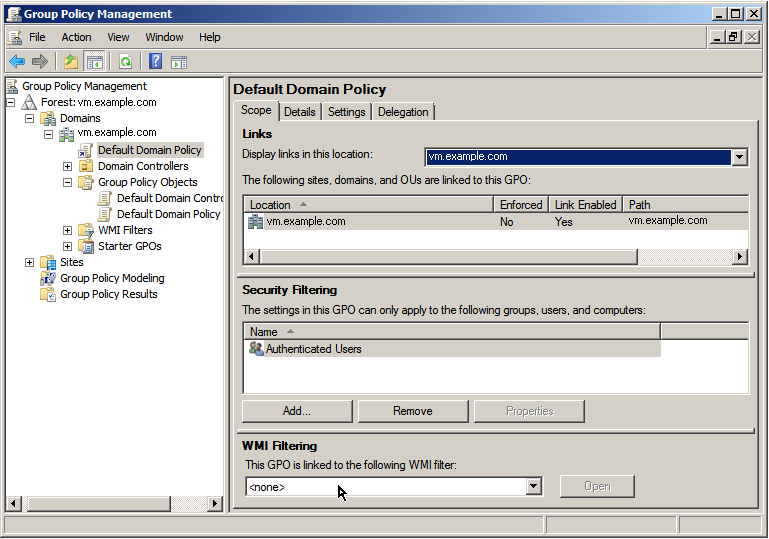Expand the WMI Filters node
The width and height of the screenshot is (769, 539).
click(x=67, y=231)
